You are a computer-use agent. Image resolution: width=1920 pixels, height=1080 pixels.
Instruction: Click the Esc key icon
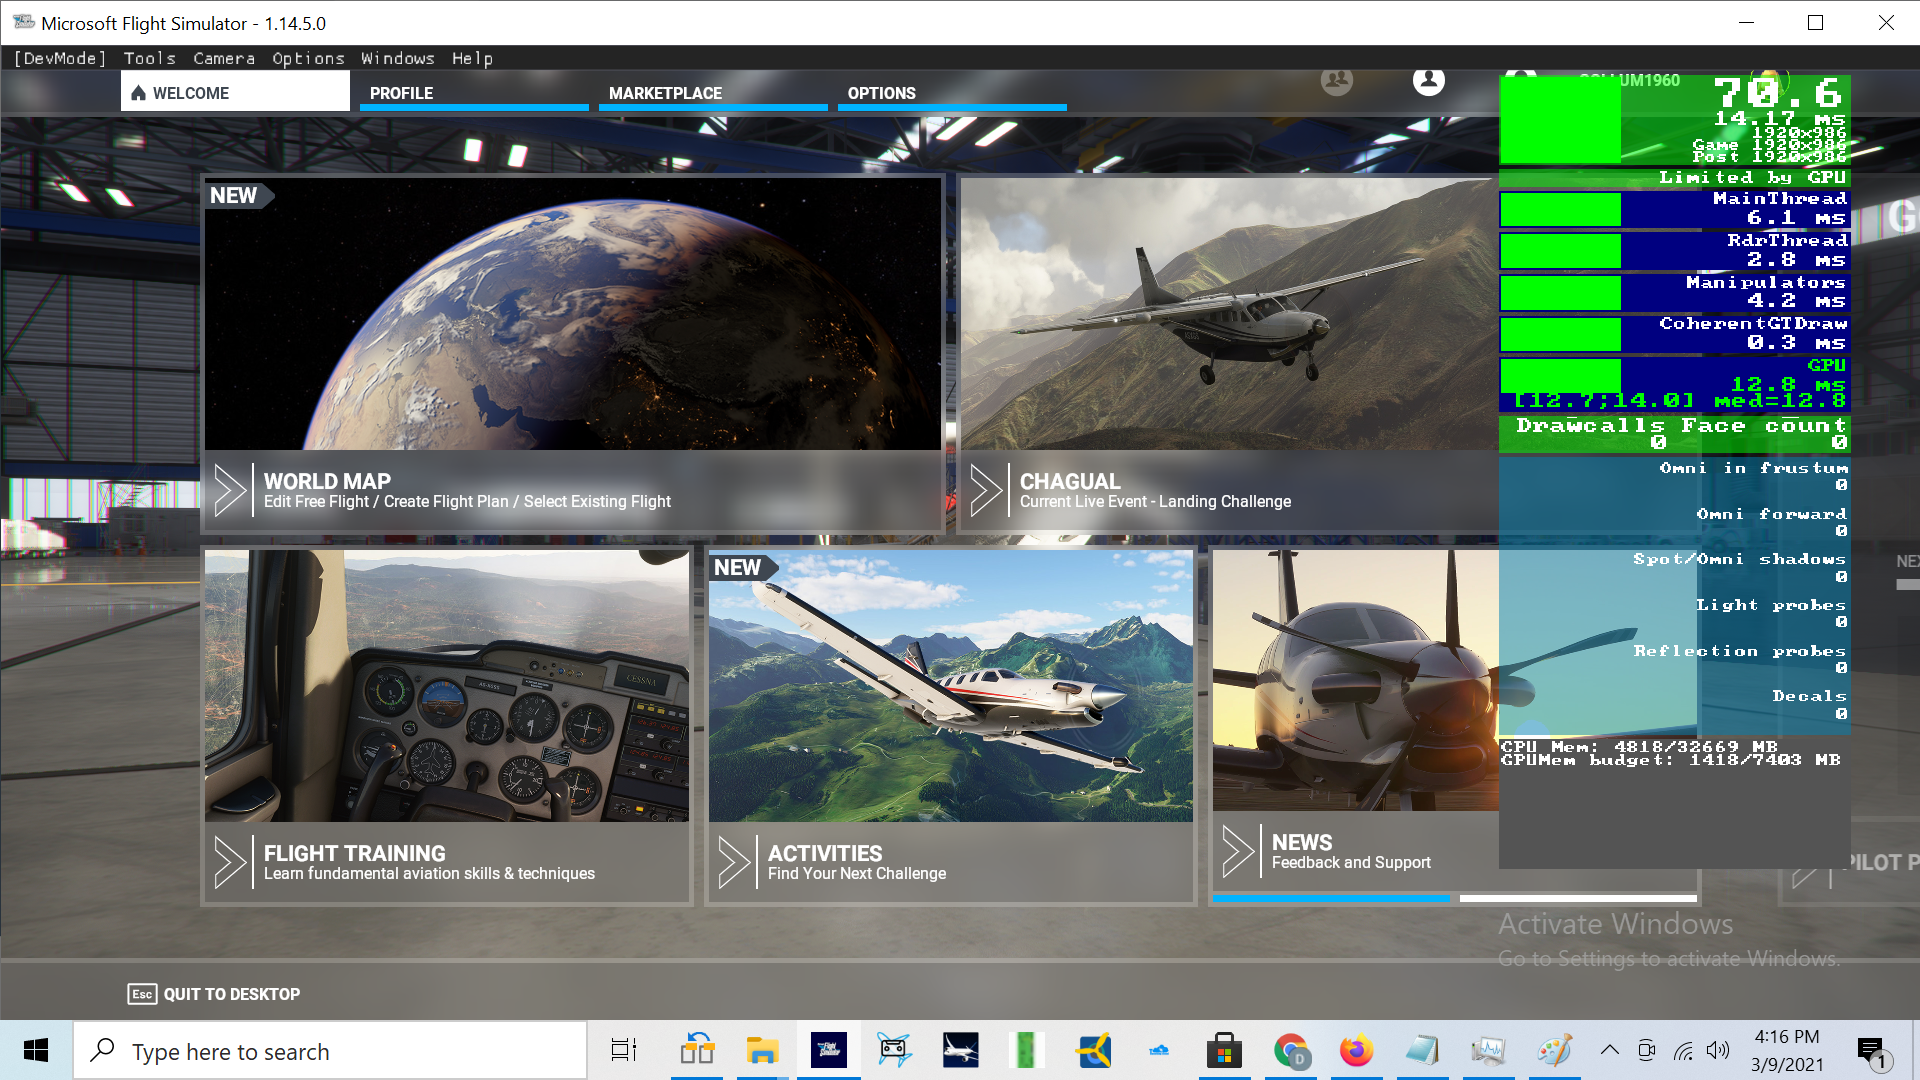(142, 994)
